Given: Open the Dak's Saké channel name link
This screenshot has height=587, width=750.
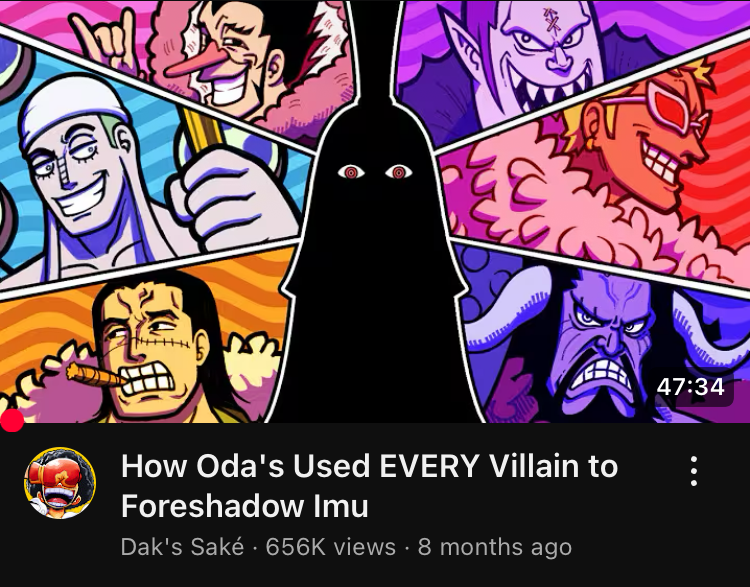Looking at the screenshot, I should 182,547.
